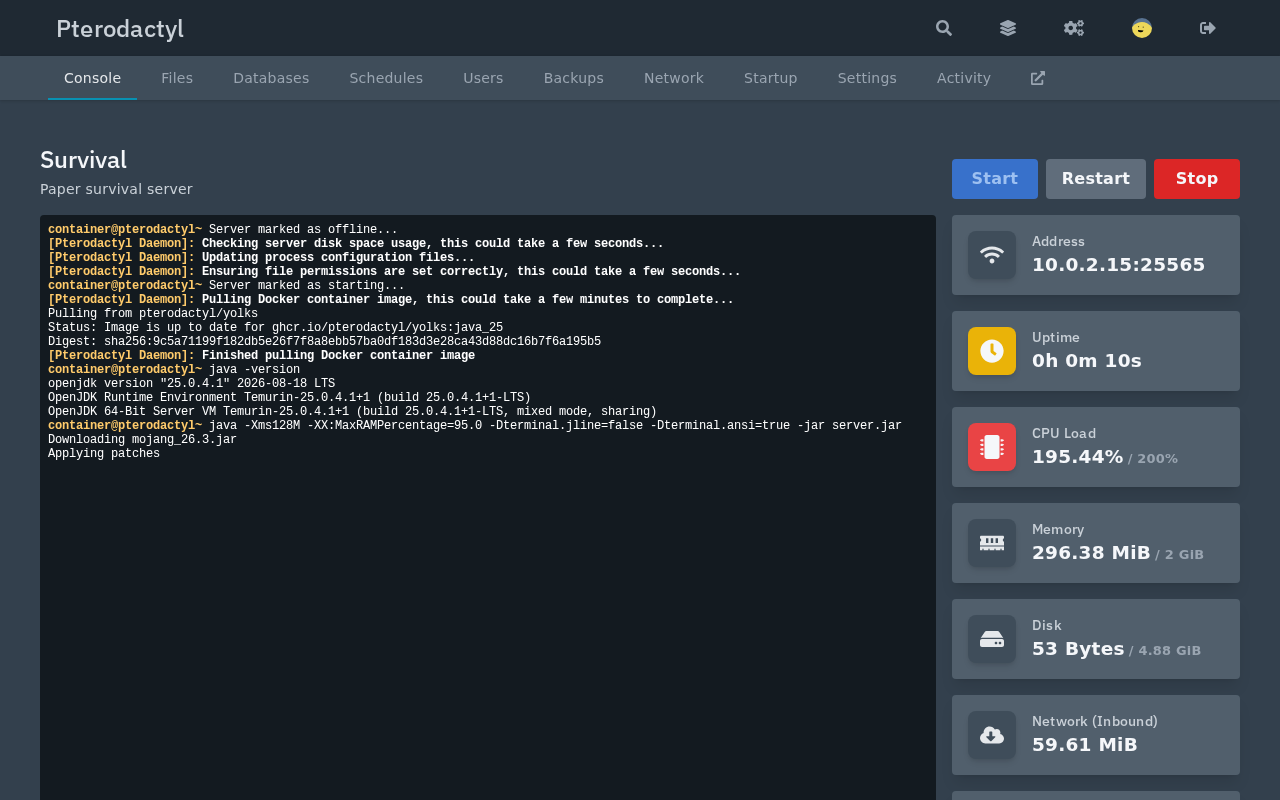Open the Files tab

[177, 78]
